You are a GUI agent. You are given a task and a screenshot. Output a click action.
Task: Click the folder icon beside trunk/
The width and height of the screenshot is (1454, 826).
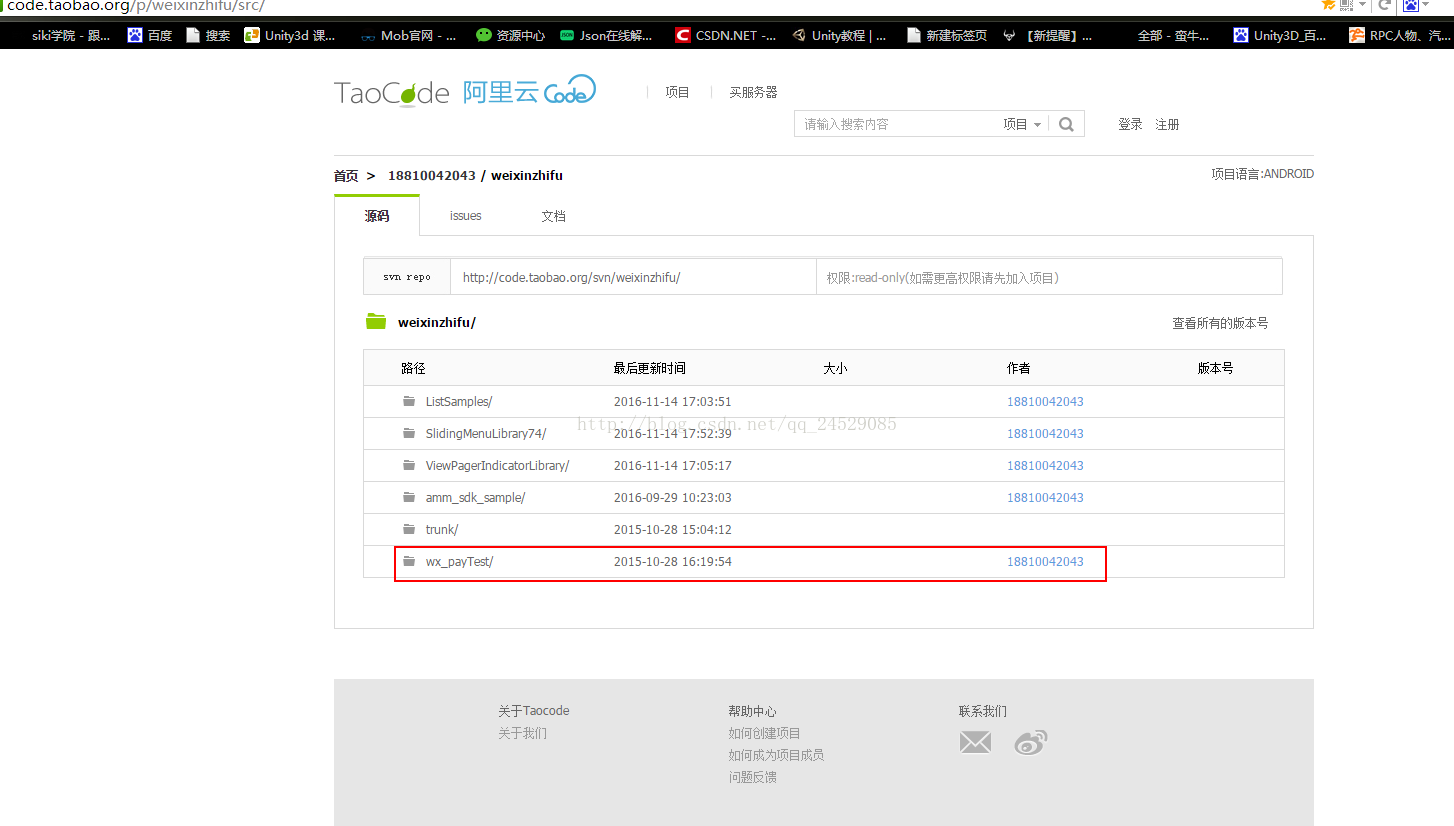click(x=409, y=529)
